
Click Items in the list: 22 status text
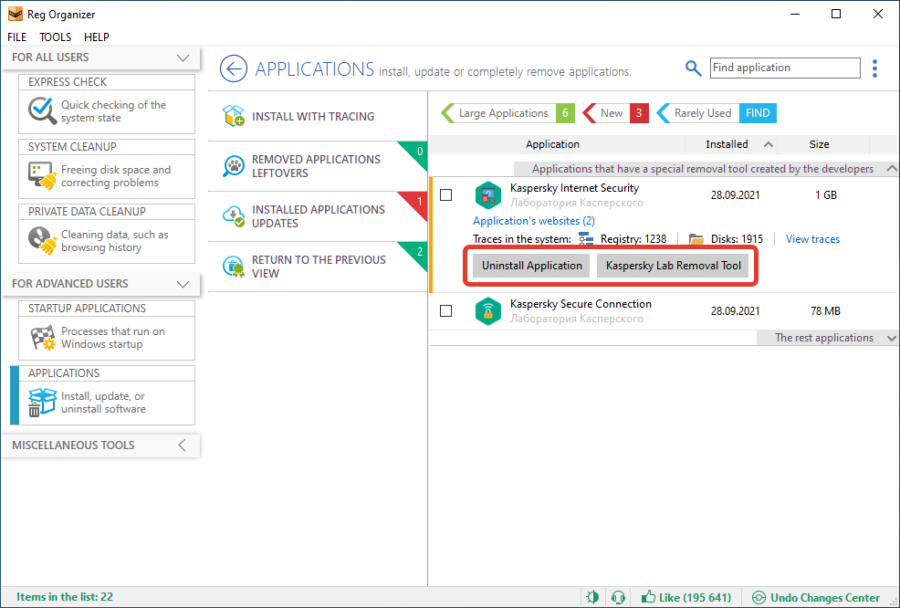click(x=64, y=597)
